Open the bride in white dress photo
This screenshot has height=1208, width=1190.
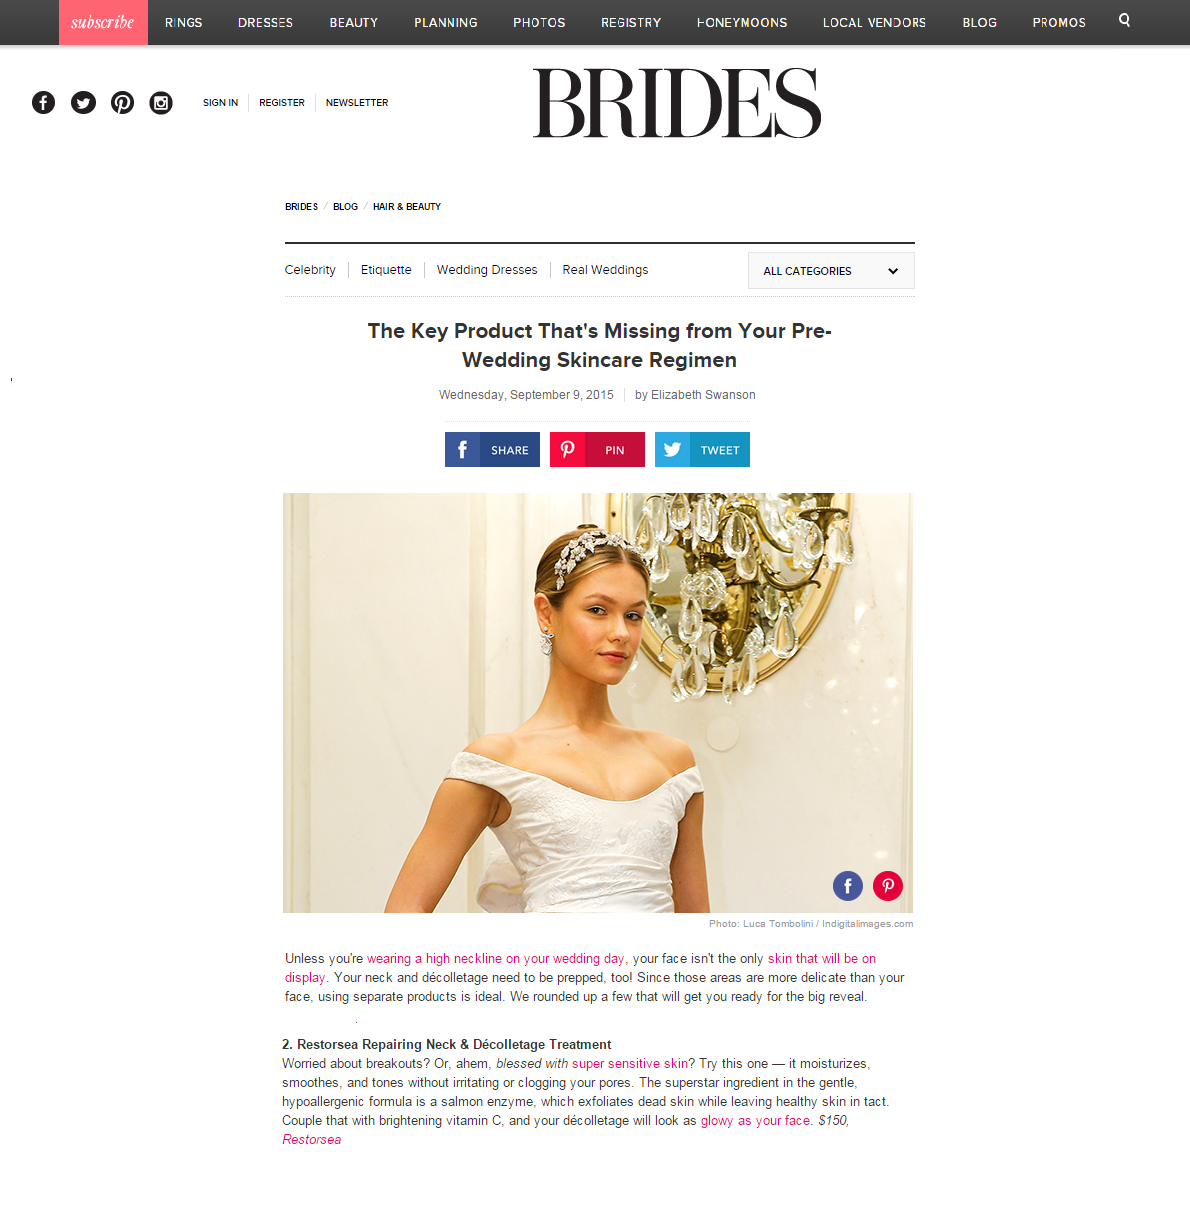click(598, 703)
